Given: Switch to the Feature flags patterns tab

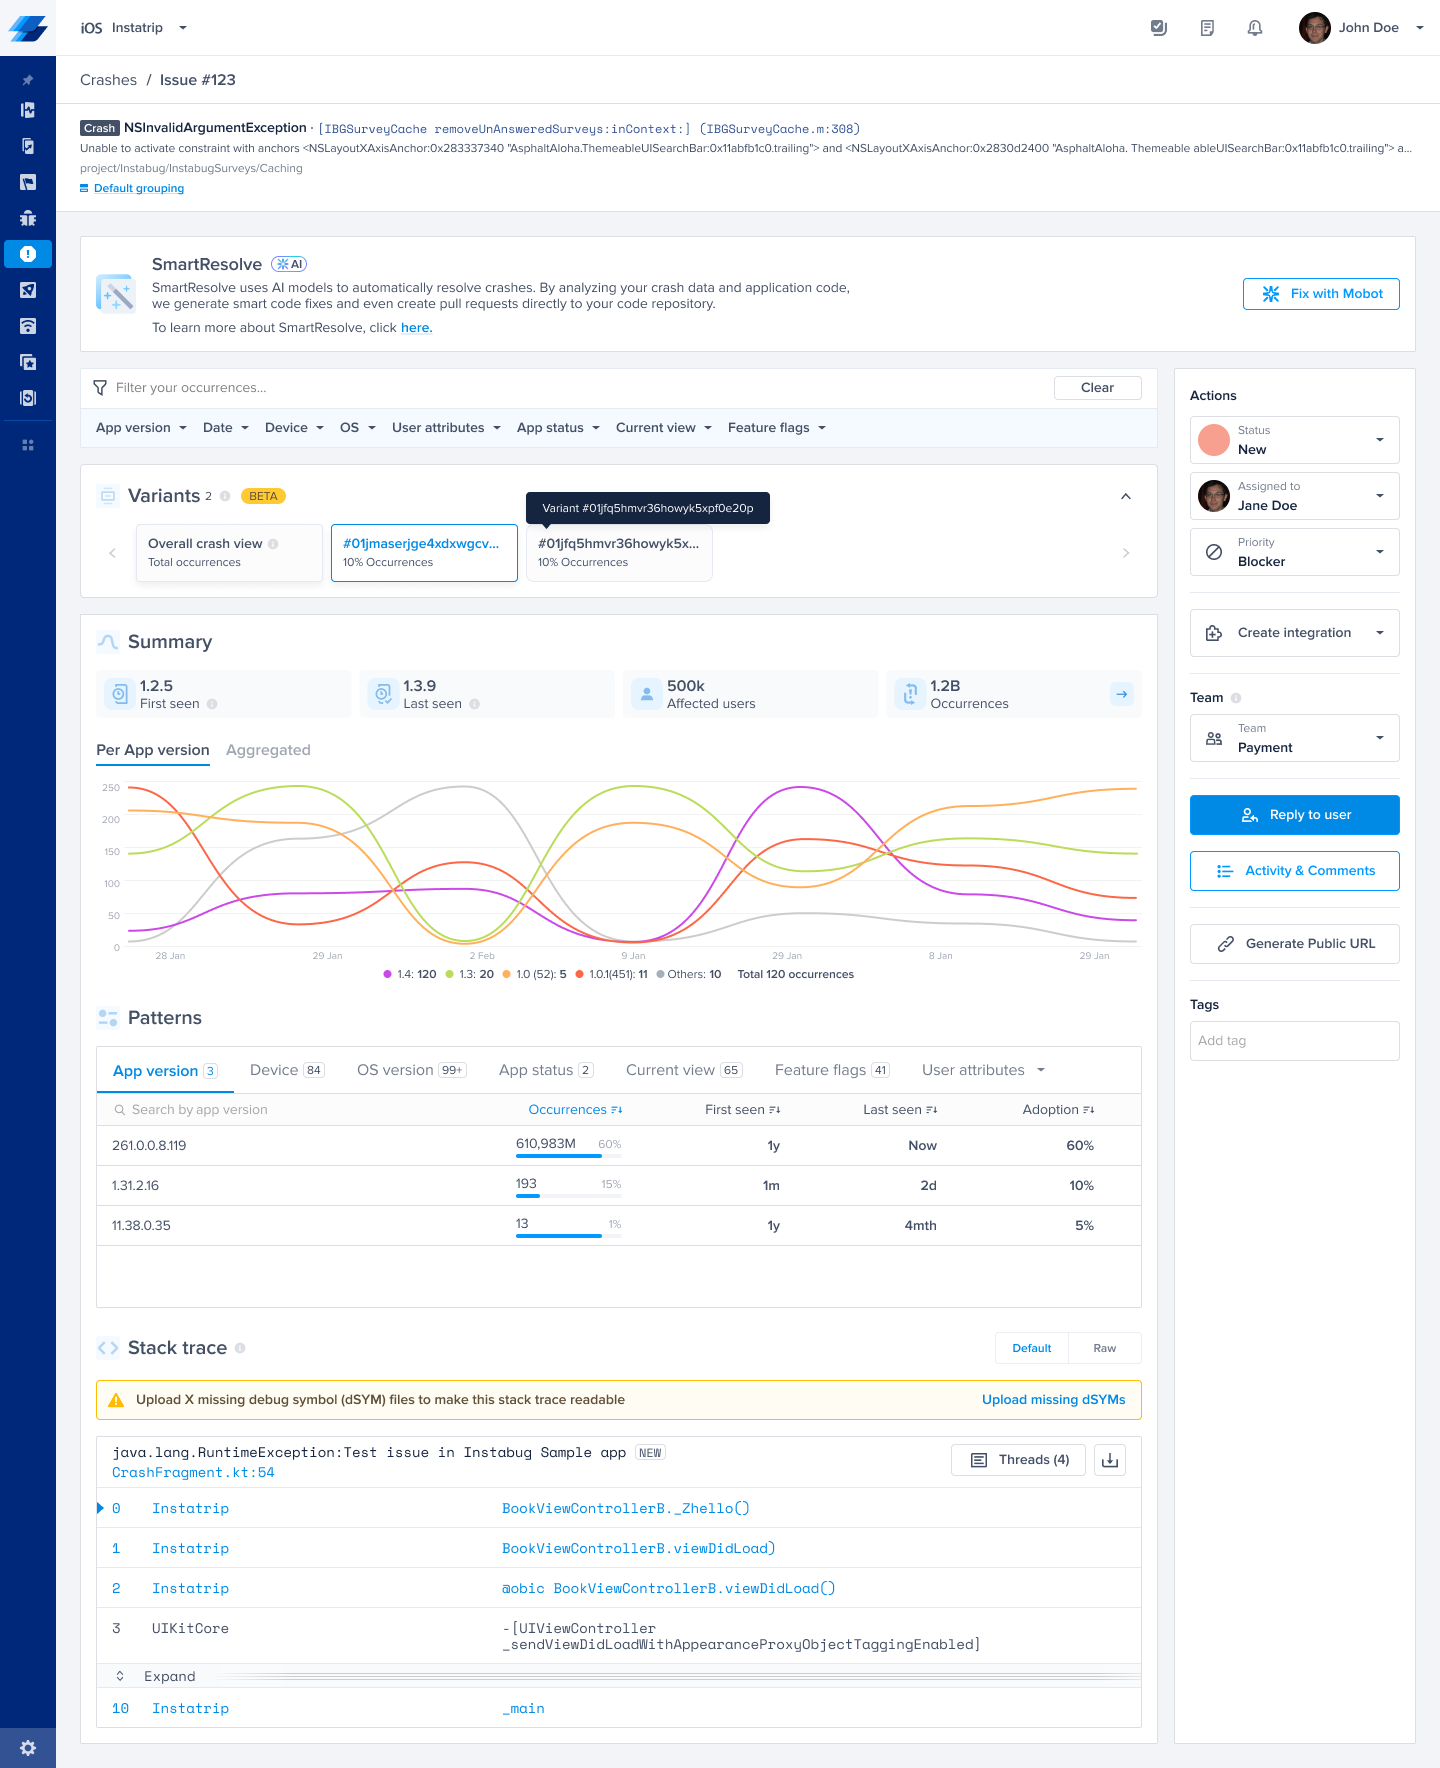Looking at the screenshot, I should (x=832, y=1070).
